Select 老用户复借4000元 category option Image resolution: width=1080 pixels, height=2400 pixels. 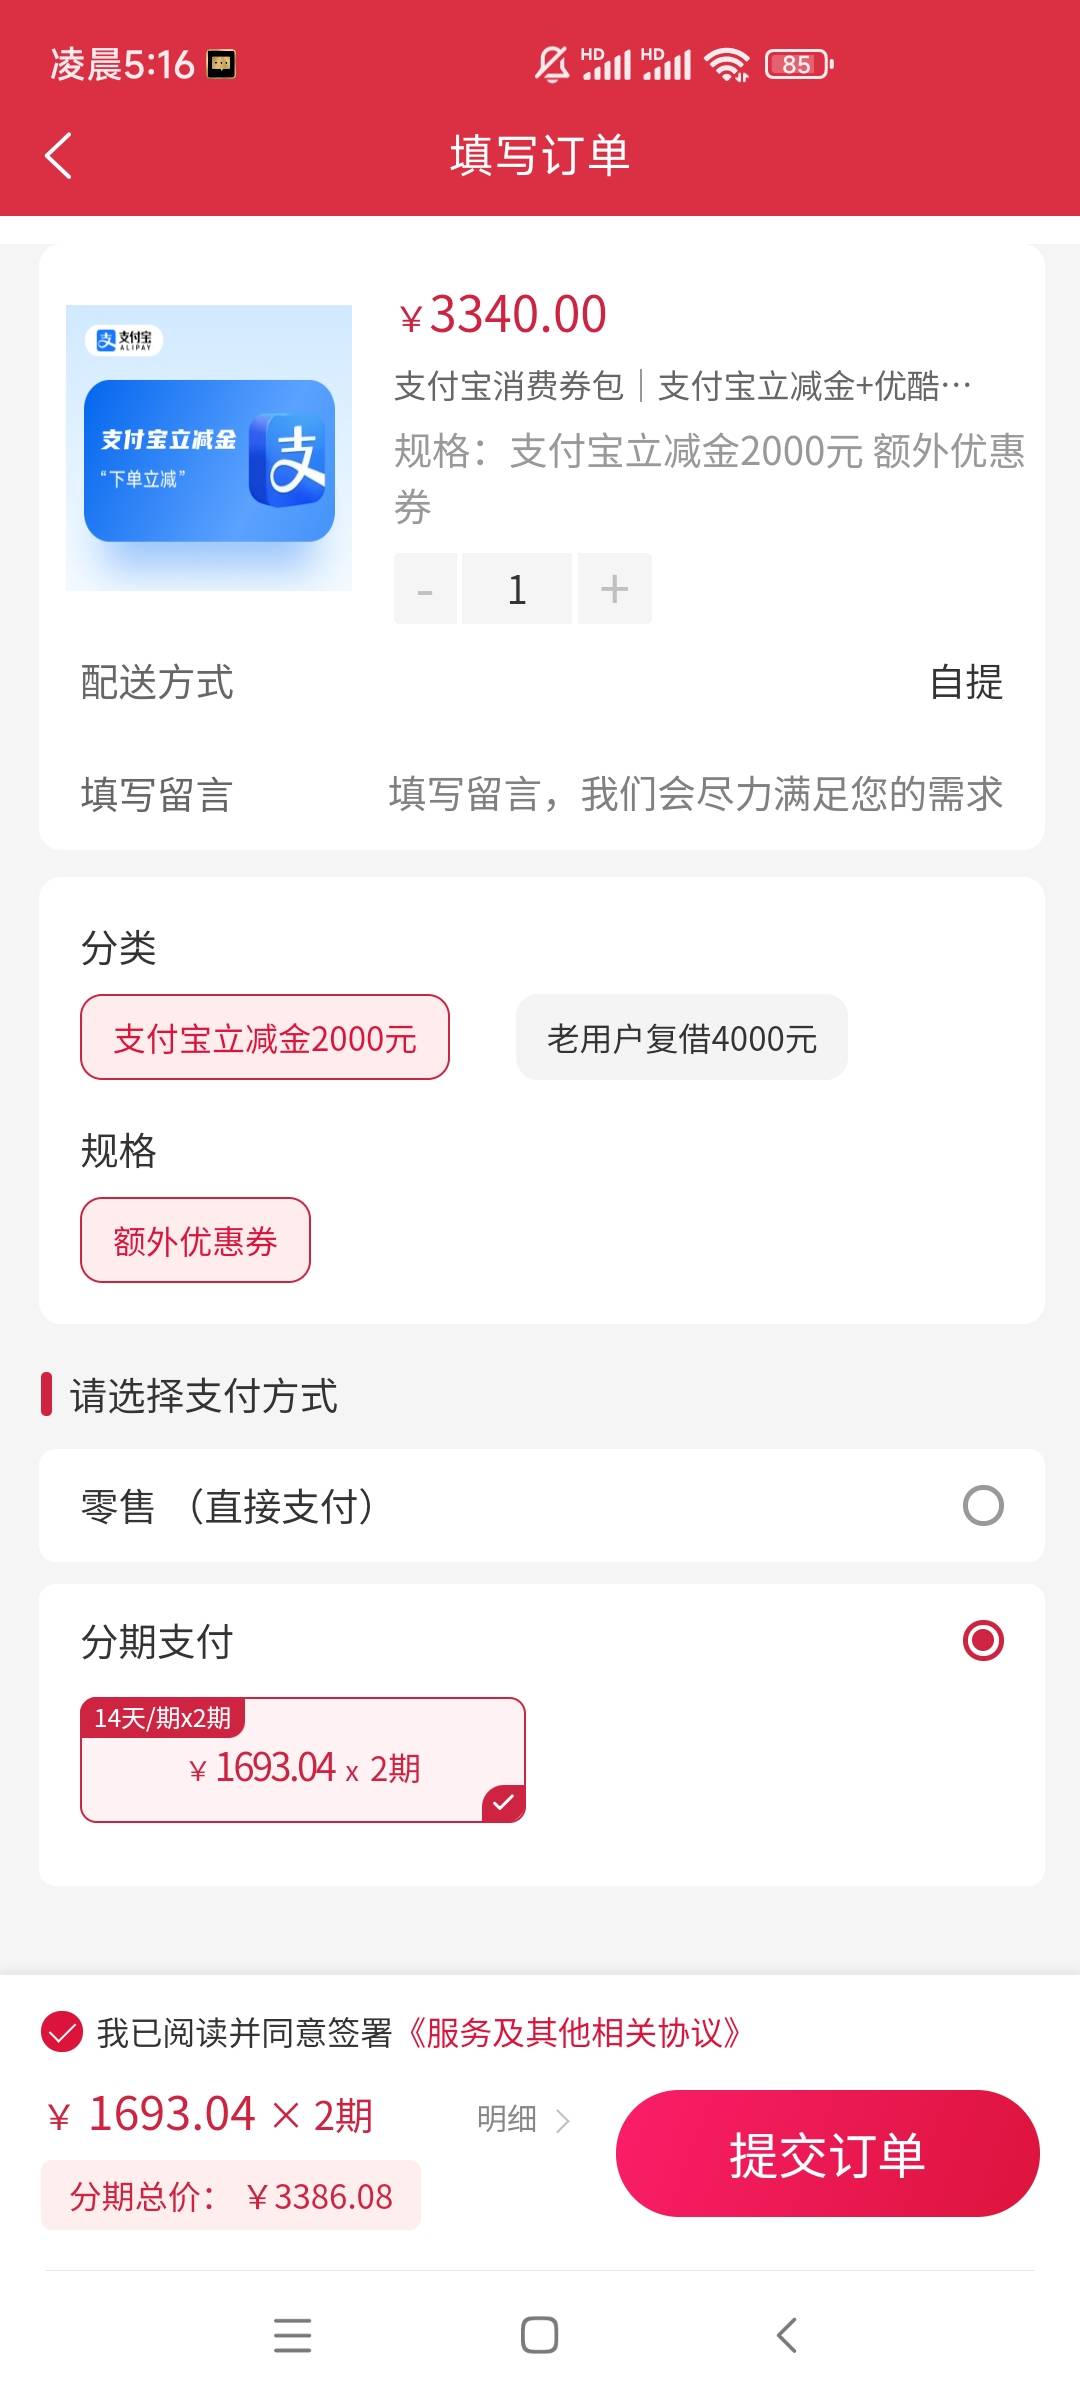681,1038
